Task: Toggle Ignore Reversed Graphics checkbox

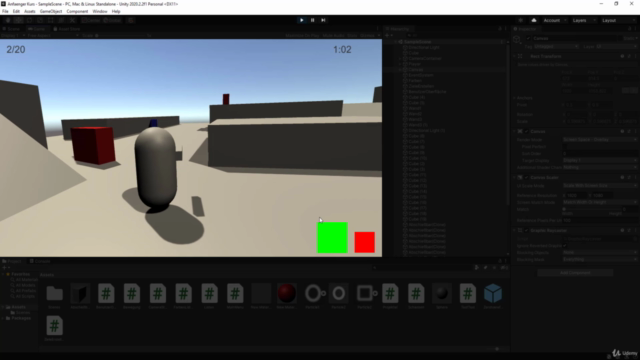Action: (x=565, y=246)
